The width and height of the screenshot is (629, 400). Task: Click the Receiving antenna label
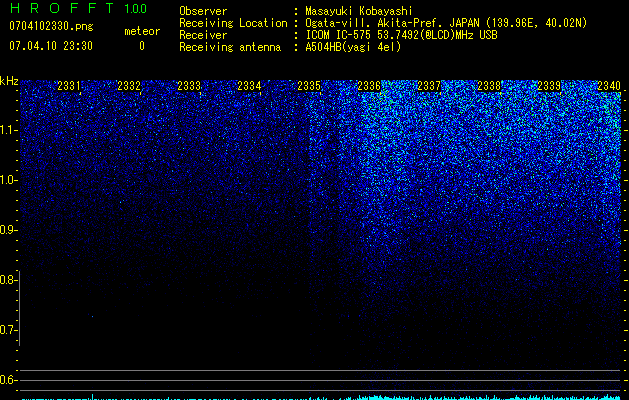(230, 47)
